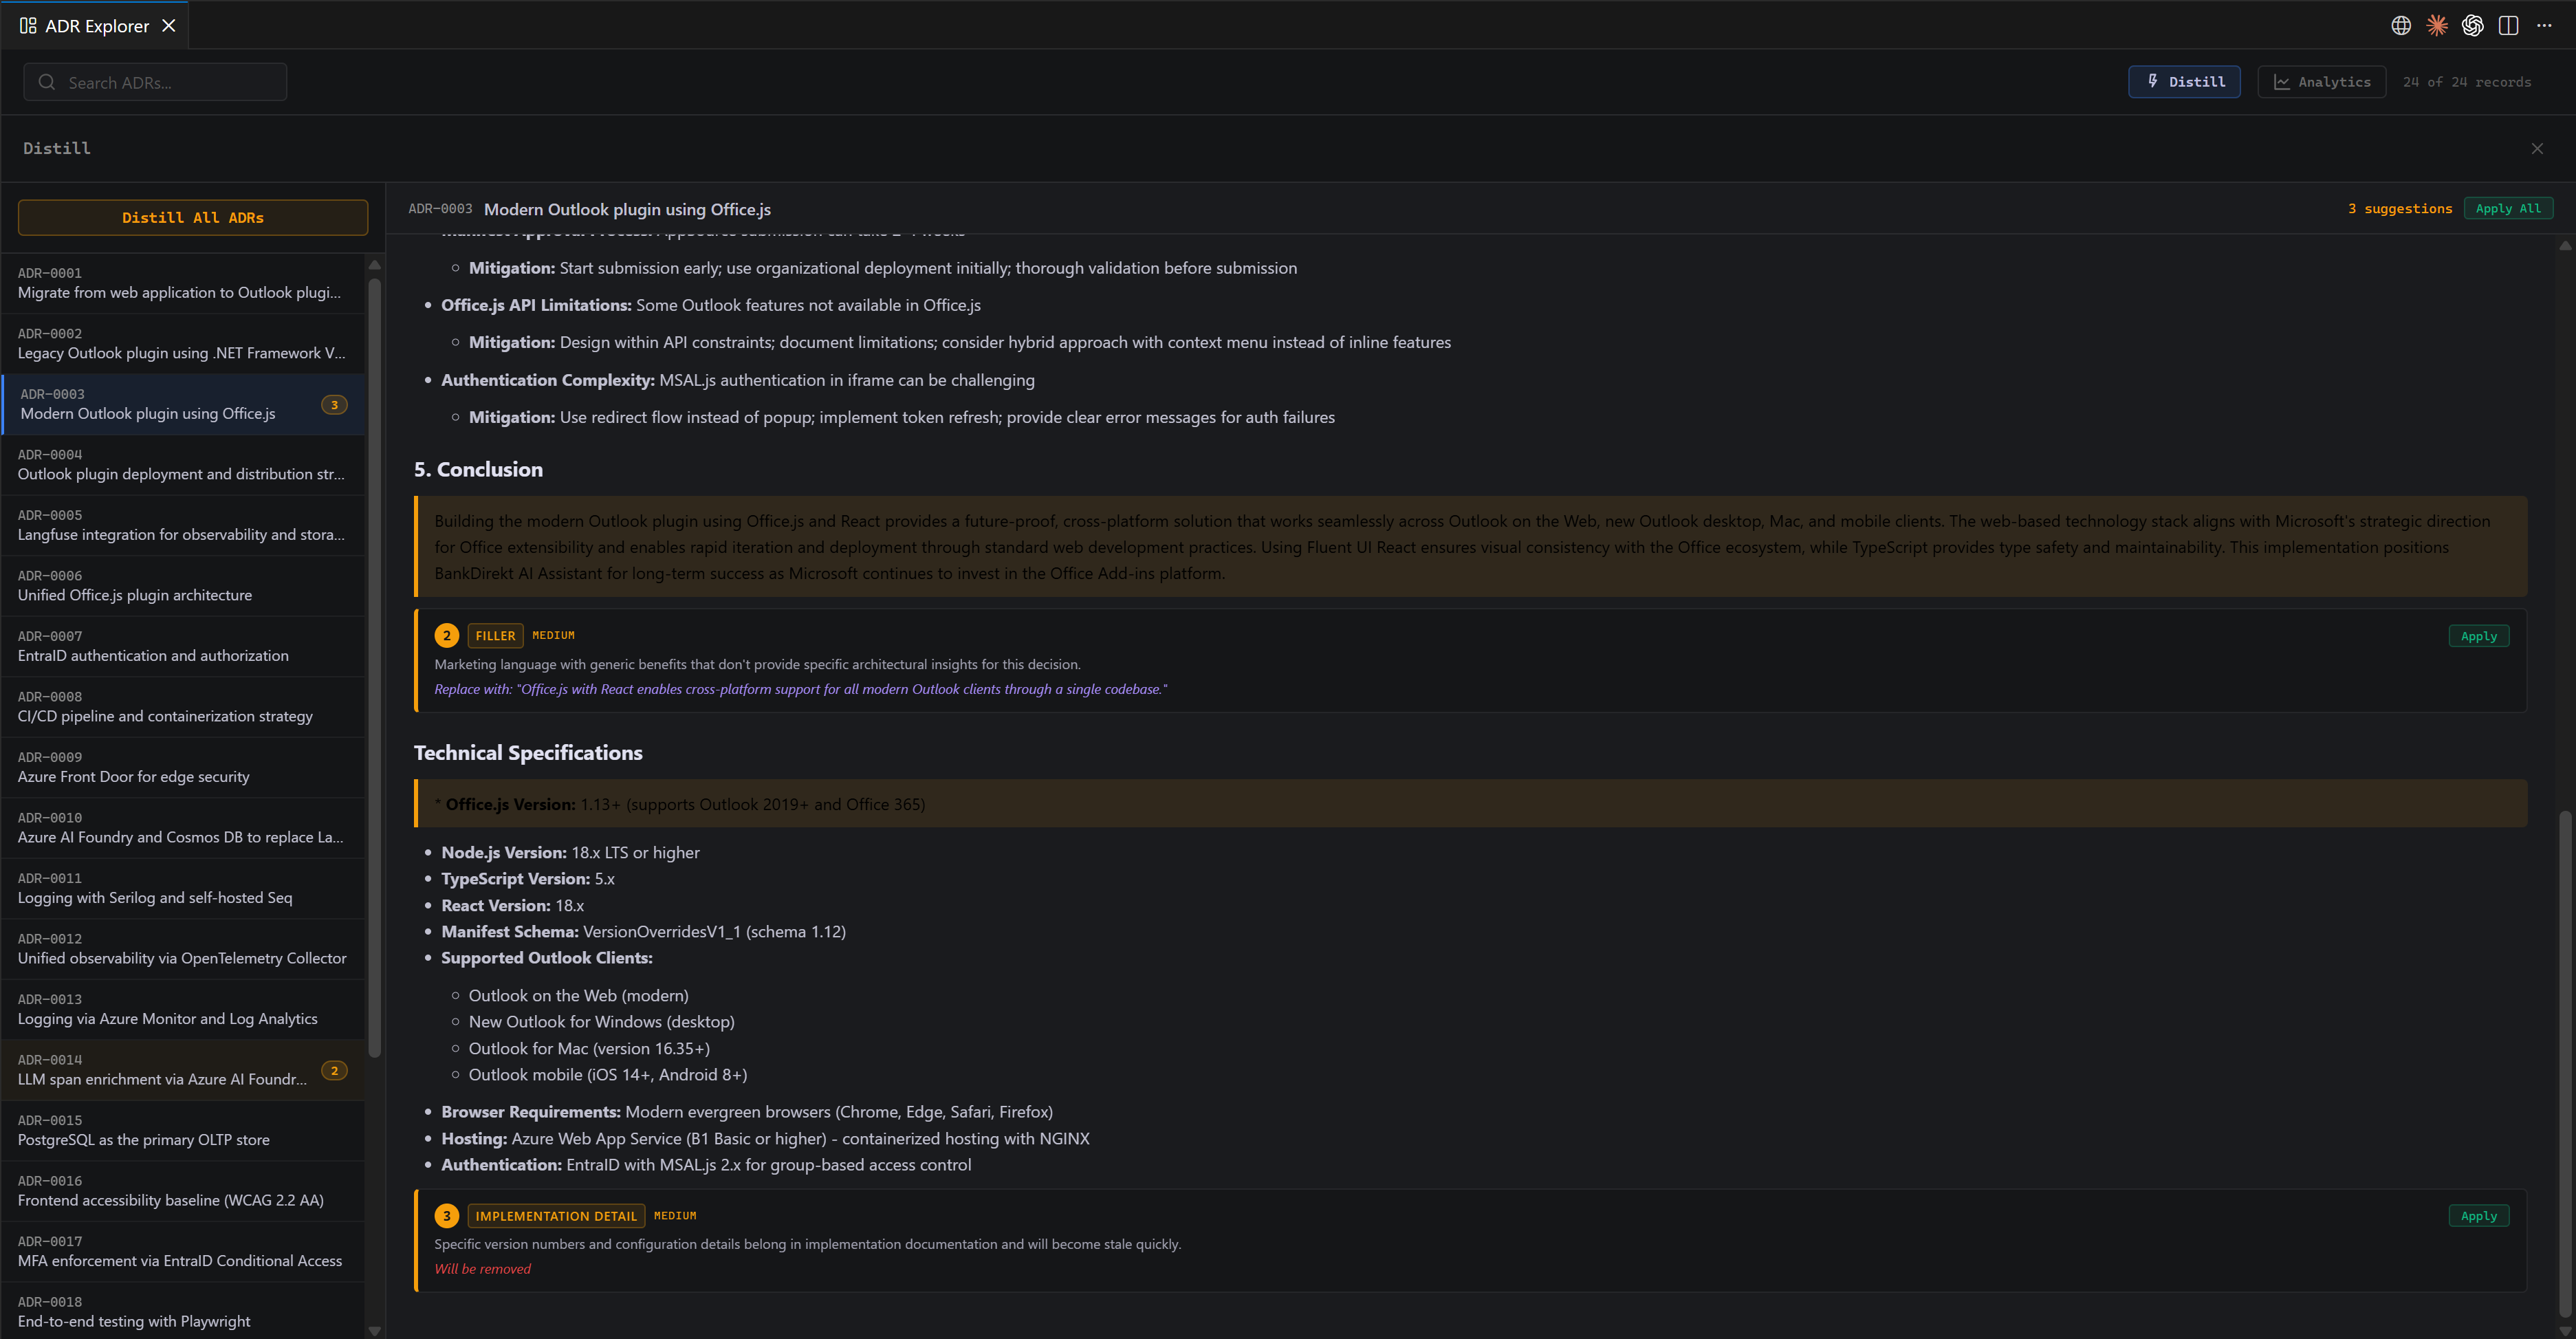Click the highlighted Conclusion paragraph
Viewport: 2576px width, 1339px height.
pos(1470,547)
